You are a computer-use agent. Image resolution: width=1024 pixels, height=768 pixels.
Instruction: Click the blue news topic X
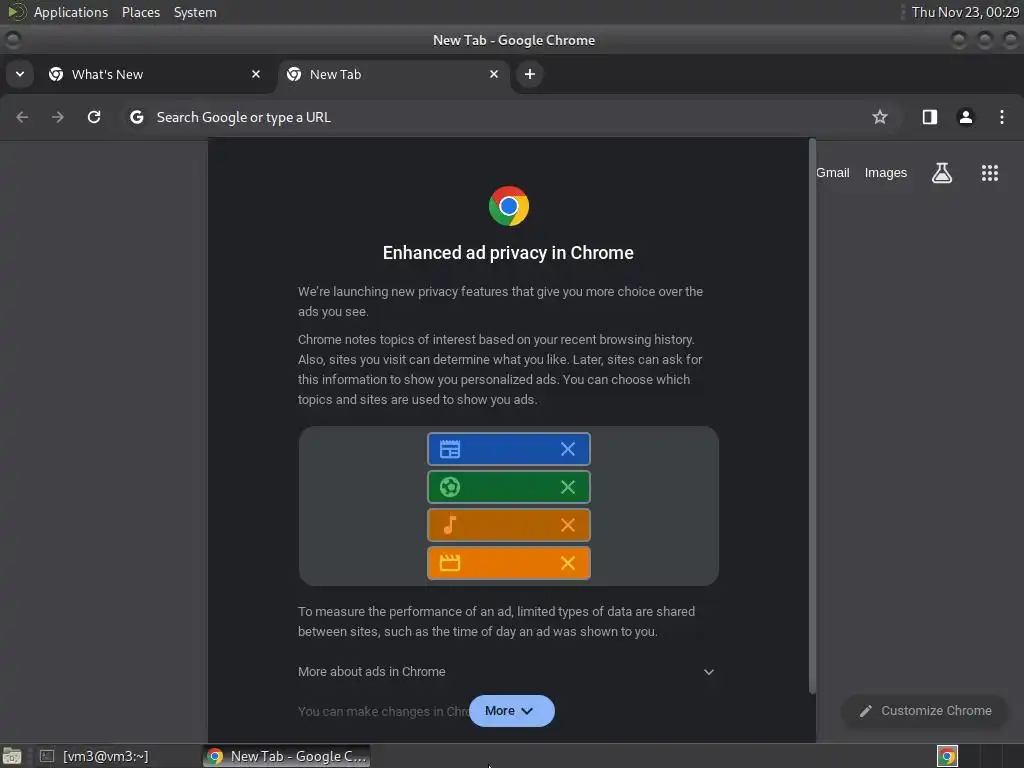coord(568,449)
